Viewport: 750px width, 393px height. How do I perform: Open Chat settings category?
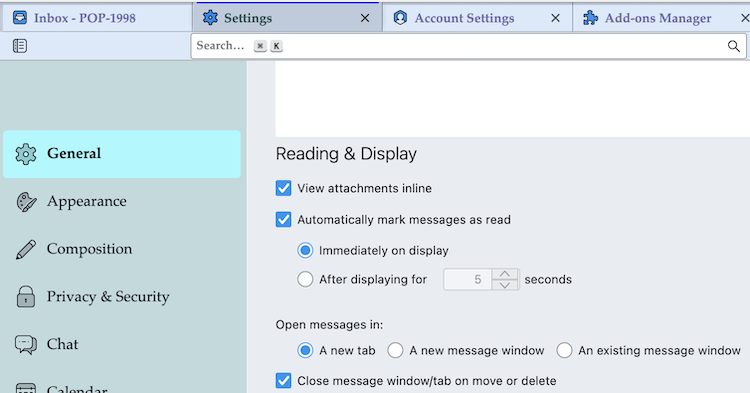pyautogui.click(x=122, y=344)
